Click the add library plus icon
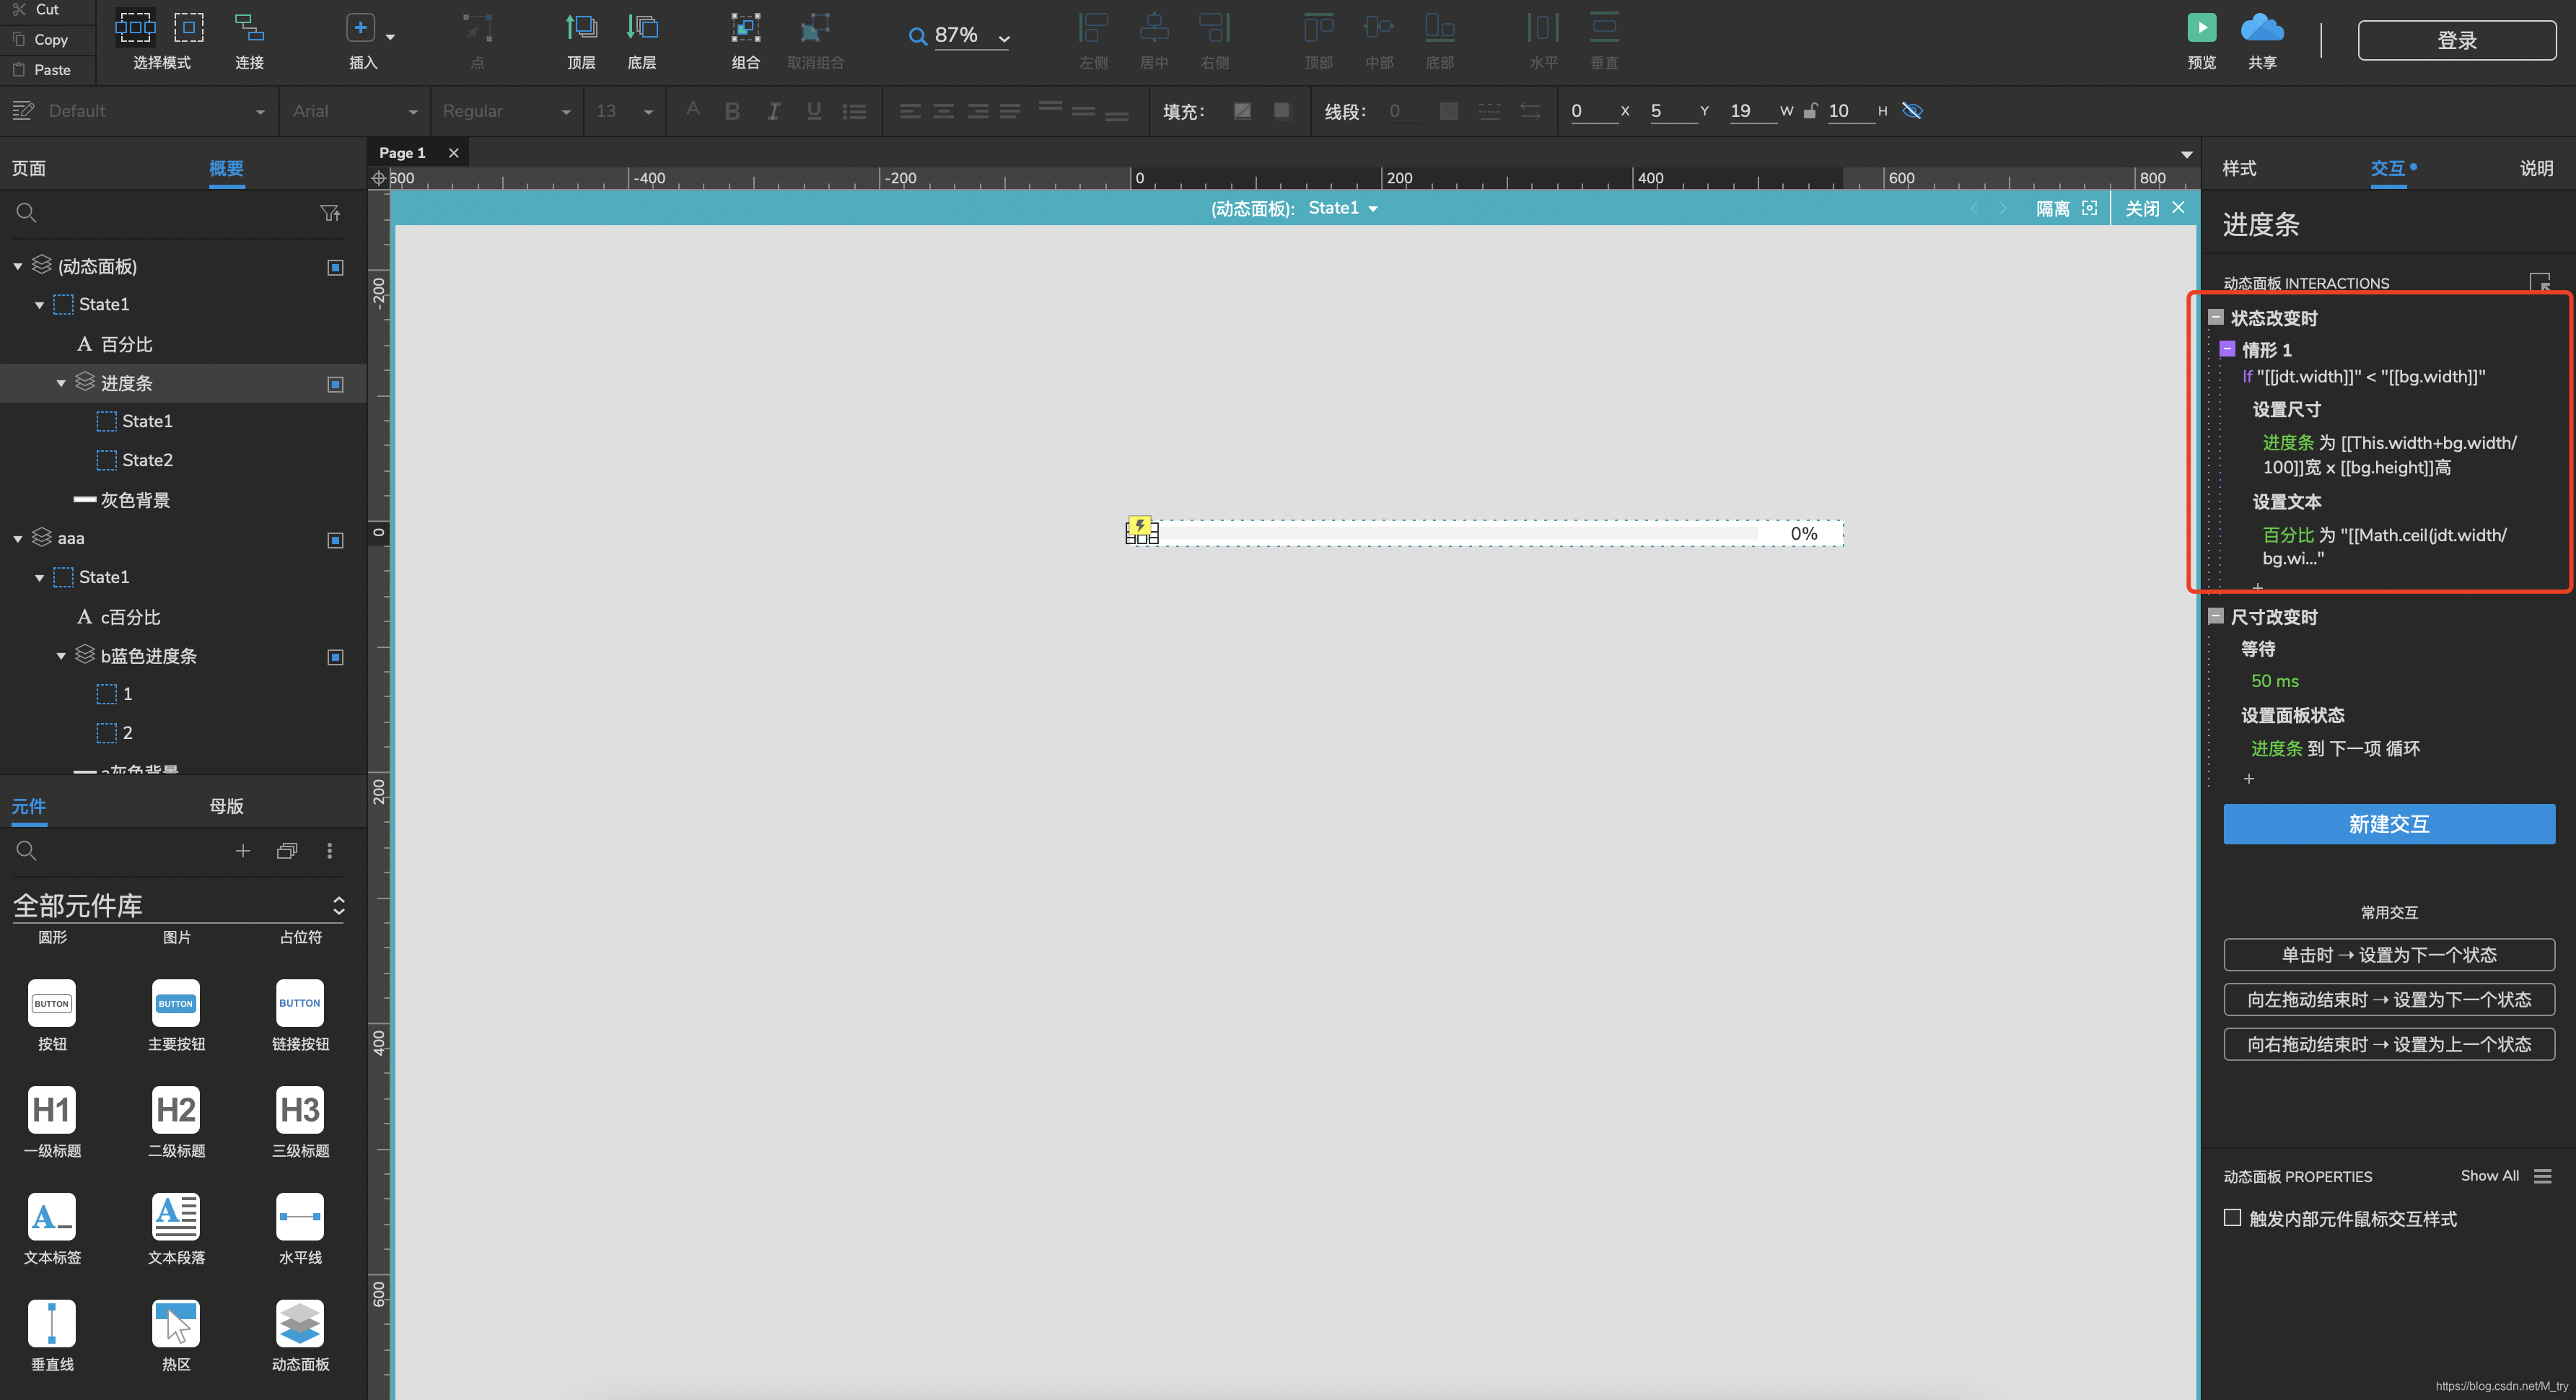2576x1400 pixels. [242, 851]
